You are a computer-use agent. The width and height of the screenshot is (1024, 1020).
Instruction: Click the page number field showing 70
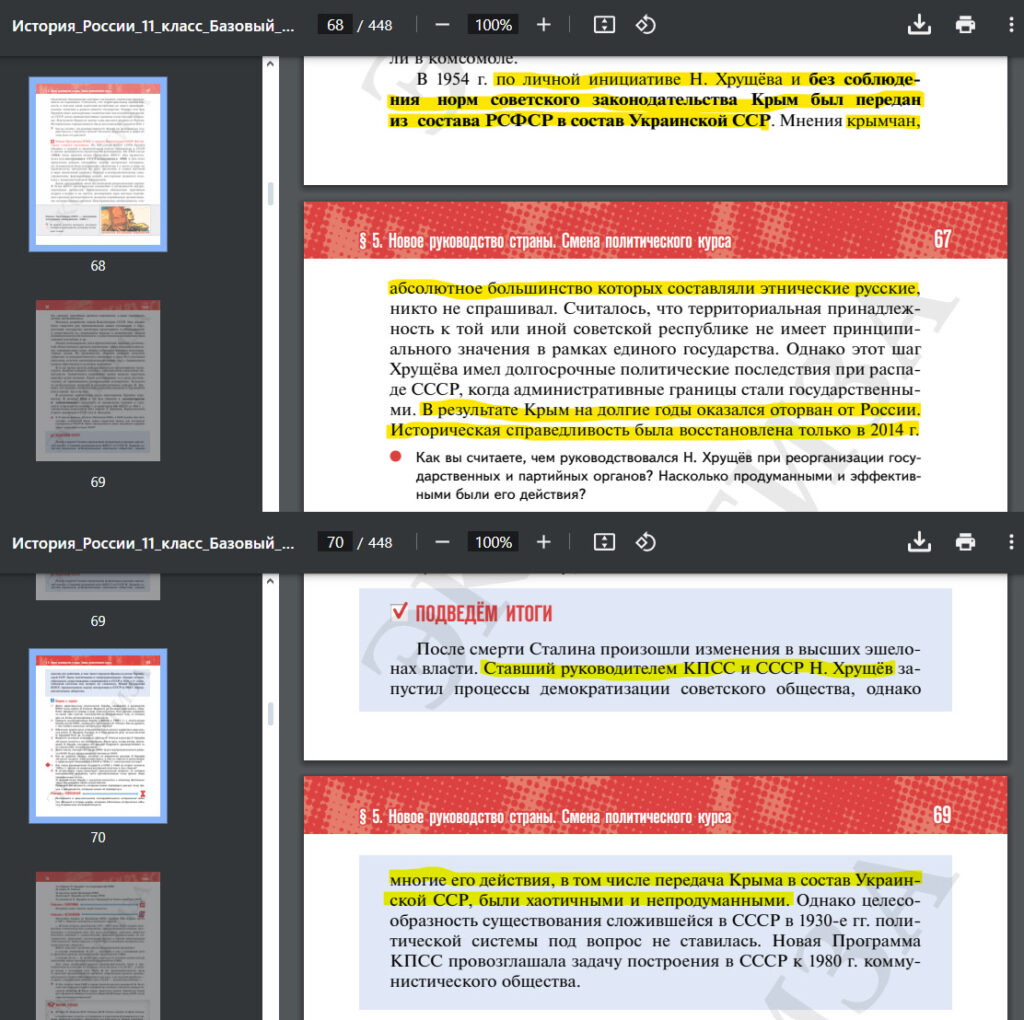point(335,542)
